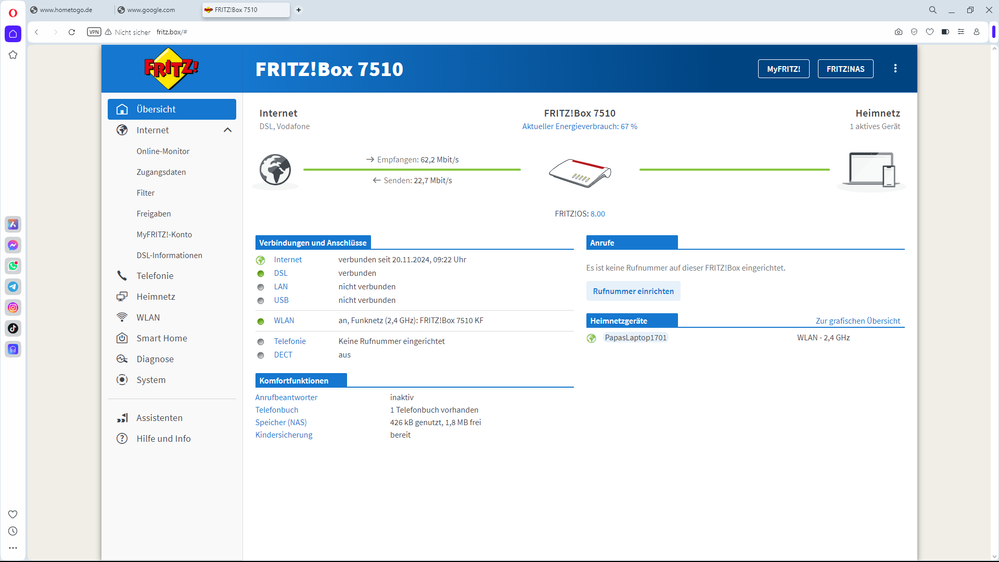
Task: Click the DECT connection link
Action: coord(283,355)
